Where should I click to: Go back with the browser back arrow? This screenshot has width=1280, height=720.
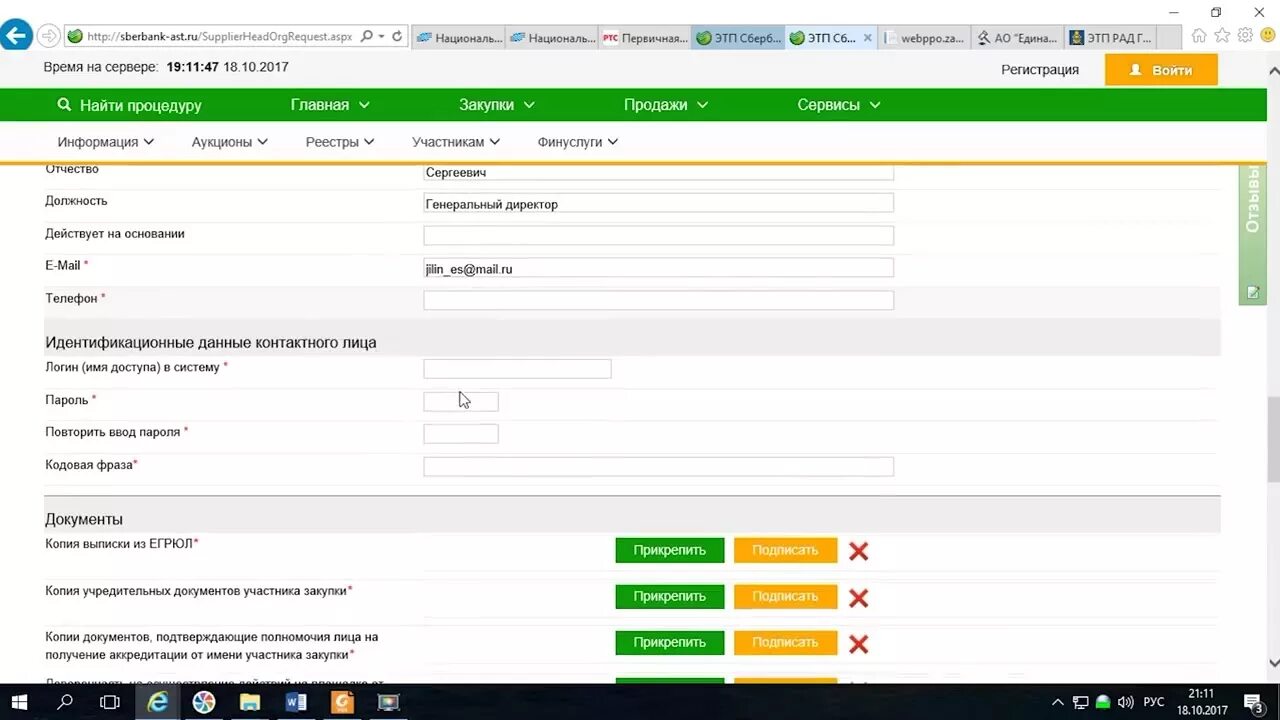pyautogui.click(x=16, y=37)
